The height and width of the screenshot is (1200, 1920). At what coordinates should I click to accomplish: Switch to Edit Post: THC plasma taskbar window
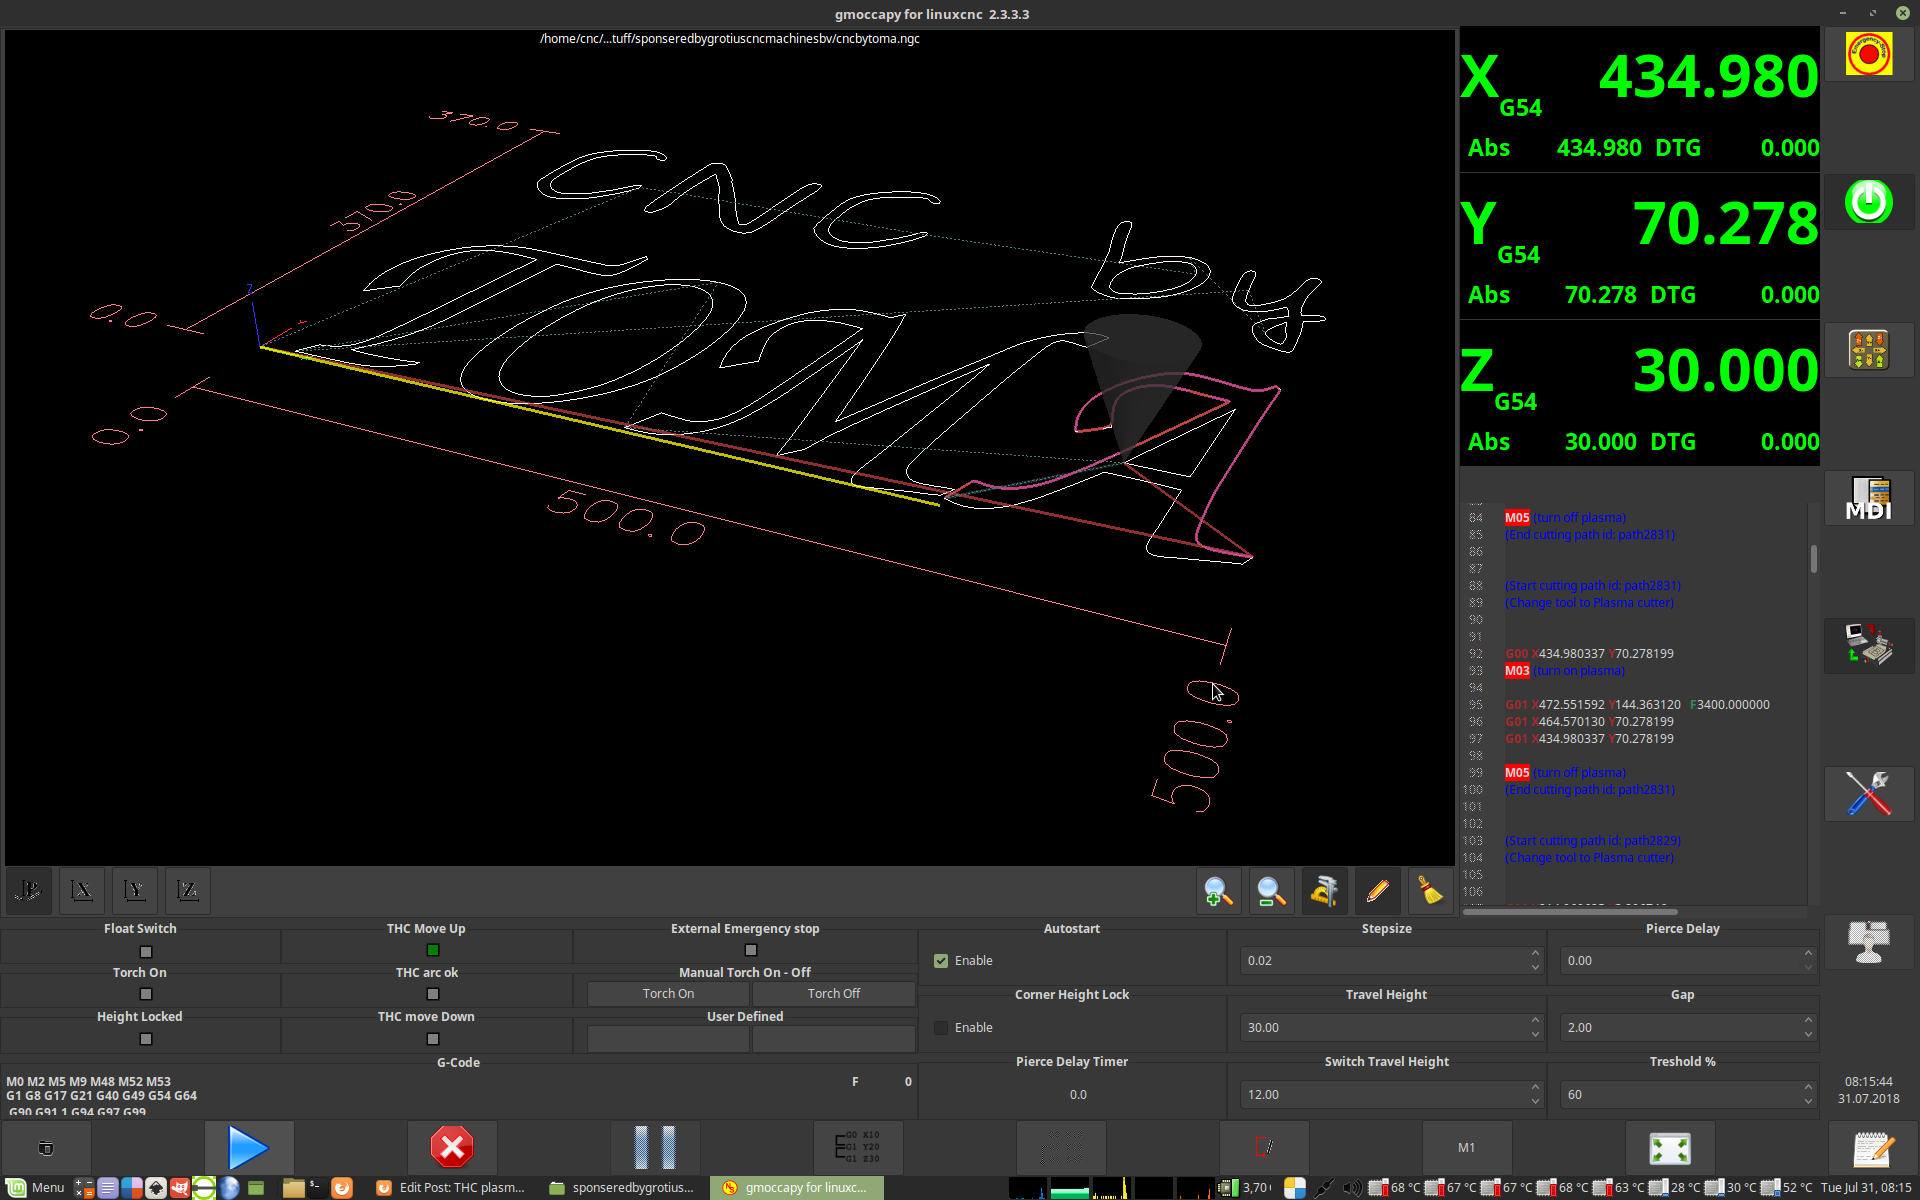(451, 1187)
